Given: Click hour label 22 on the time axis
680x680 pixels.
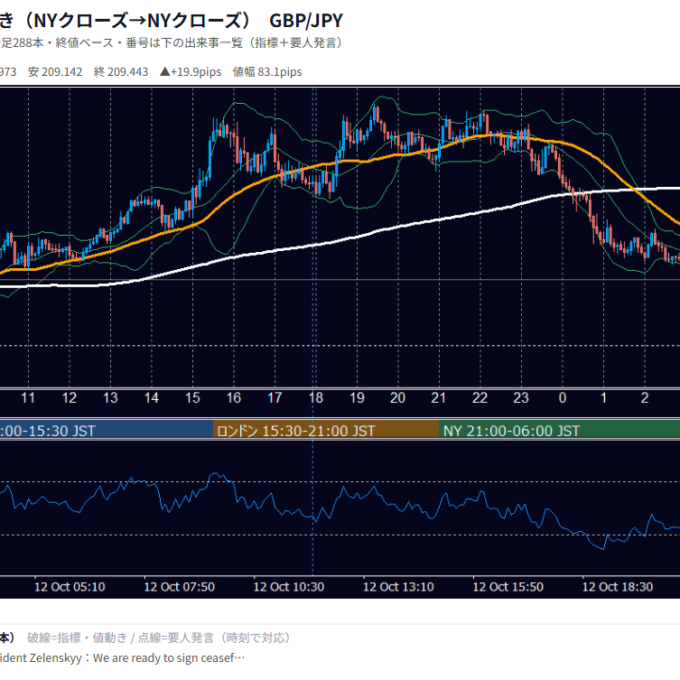Looking at the screenshot, I should [x=480, y=398].
